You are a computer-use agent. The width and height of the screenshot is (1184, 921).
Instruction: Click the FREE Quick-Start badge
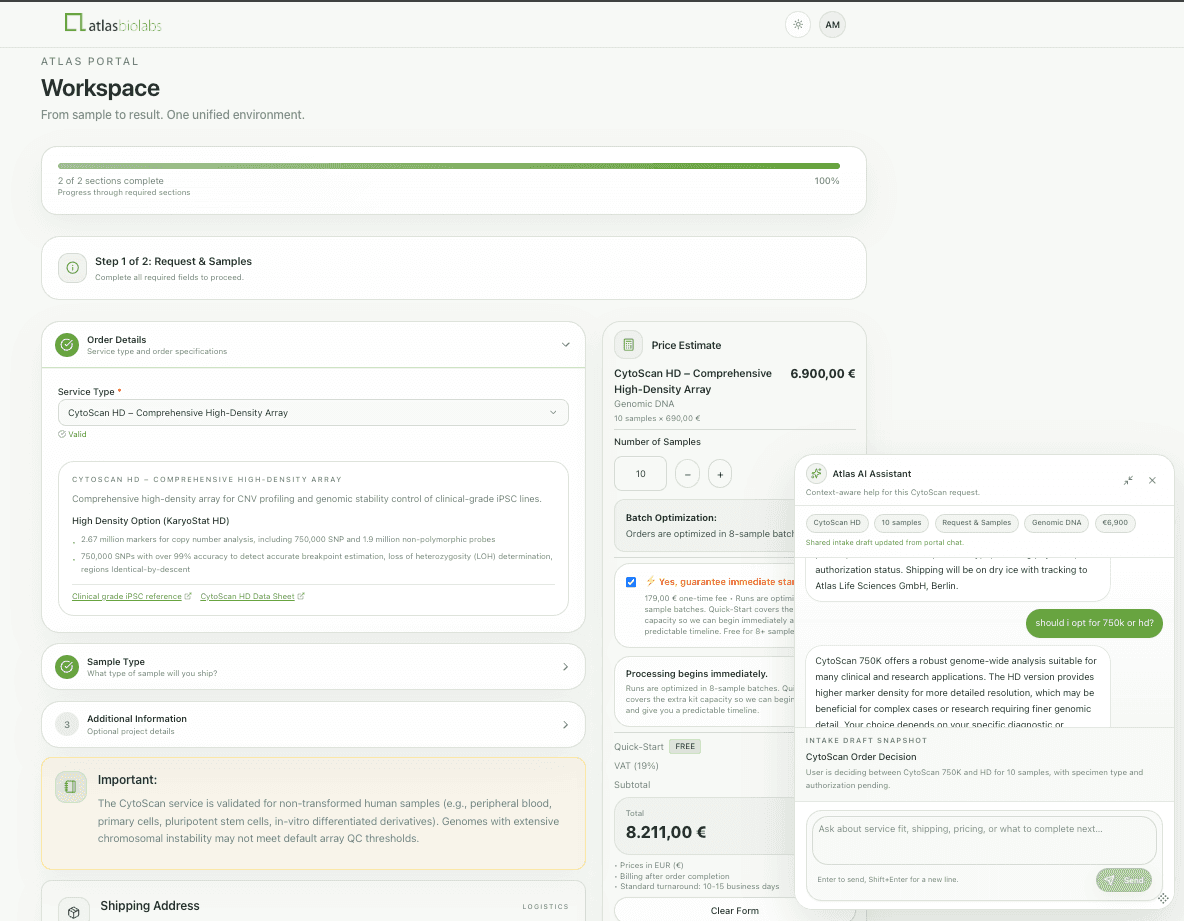point(685,747)
